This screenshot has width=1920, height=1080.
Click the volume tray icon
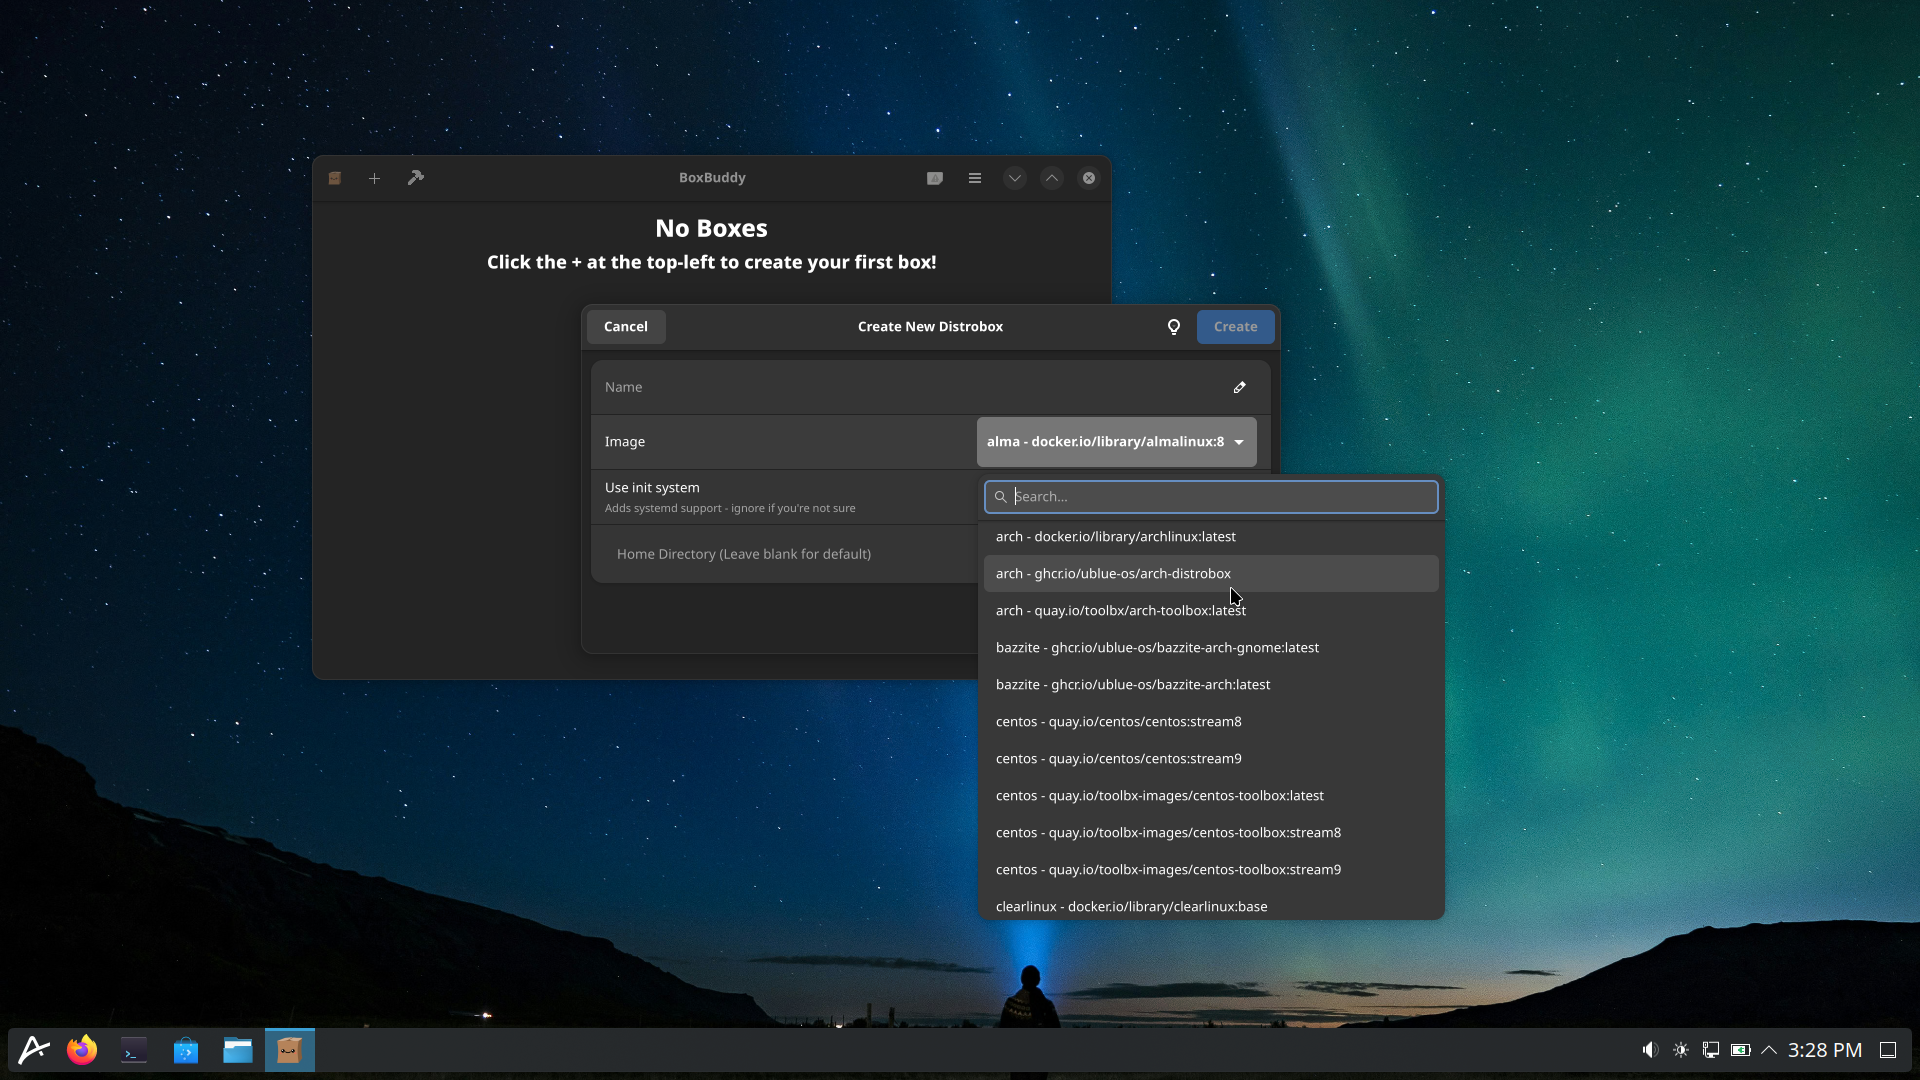tap(1650, 1050)
